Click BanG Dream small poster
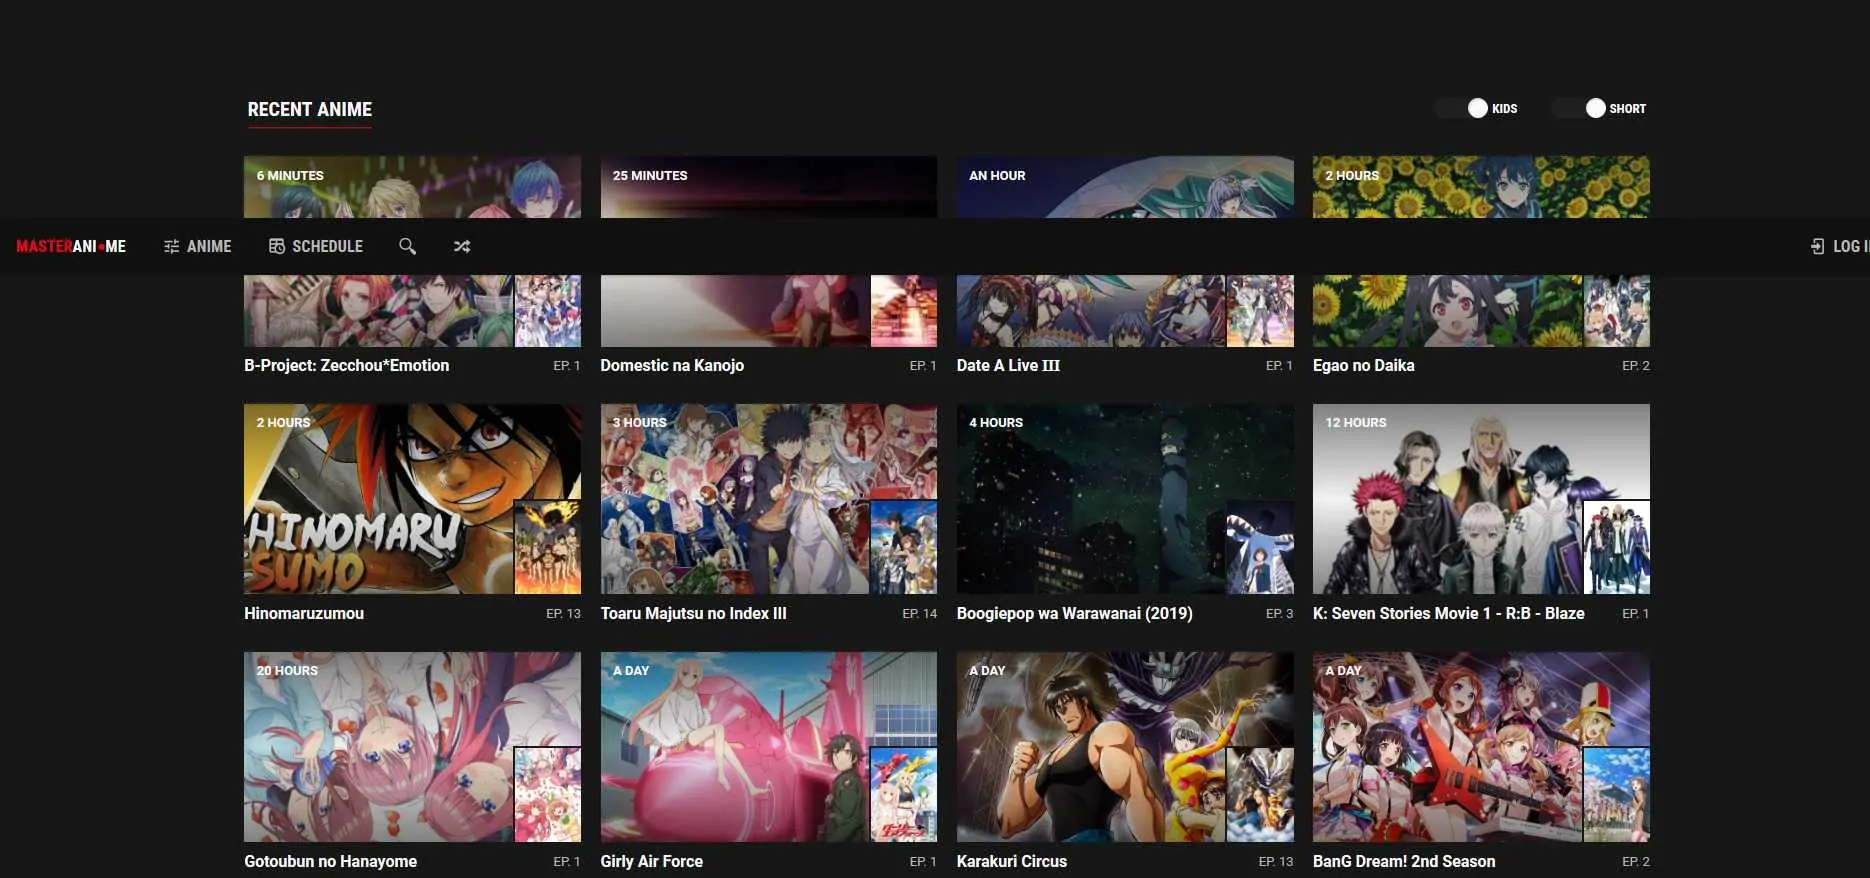Viewport: 1870px width, 878px height. pos(1616,795)
